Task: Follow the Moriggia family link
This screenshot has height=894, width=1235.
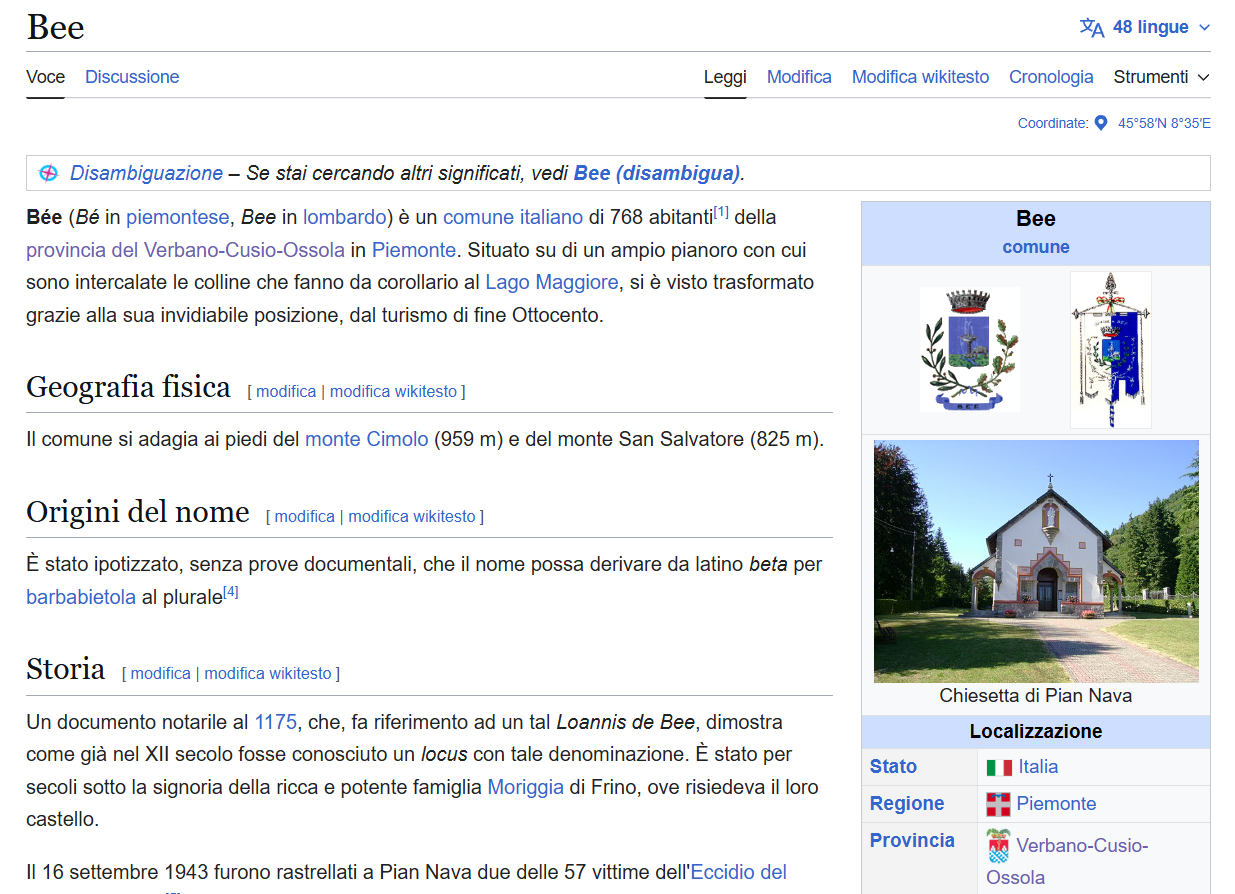Action: pyautogui.click(x=526, y=787)
